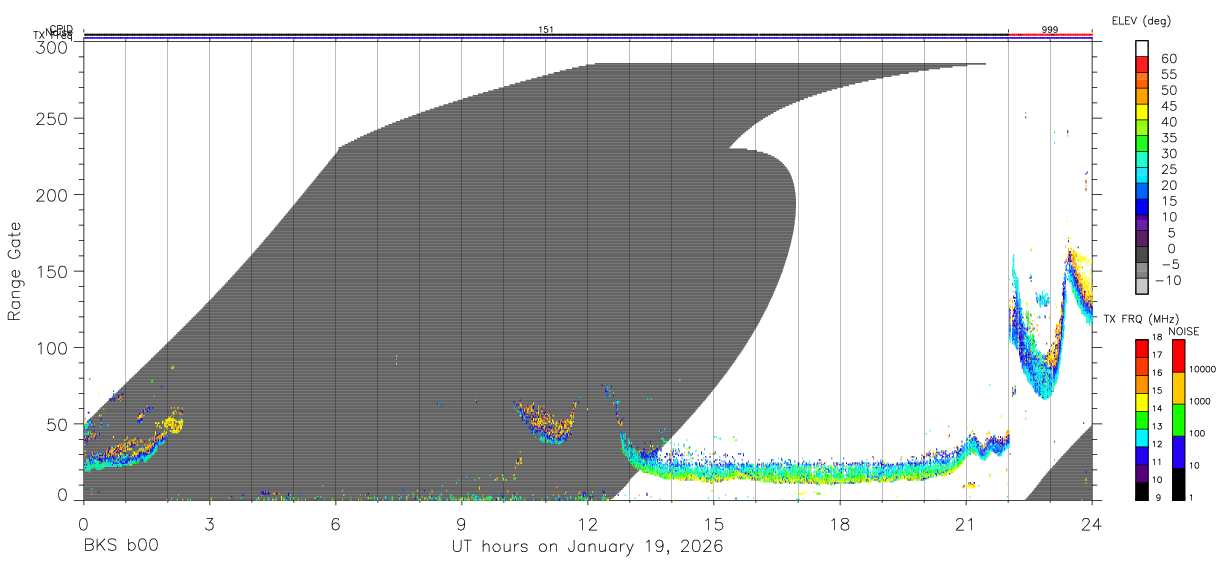Image resolution: width=1228 pixels, height=567 pixels.
Task: Pick the yellow swatch in ELEV color bar
Action: pyautogui.click(x=1142, y=112)
